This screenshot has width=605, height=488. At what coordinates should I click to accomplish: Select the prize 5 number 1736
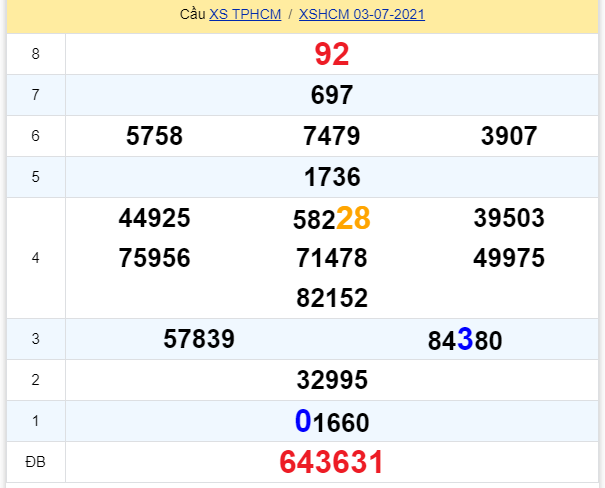[332, 178]
